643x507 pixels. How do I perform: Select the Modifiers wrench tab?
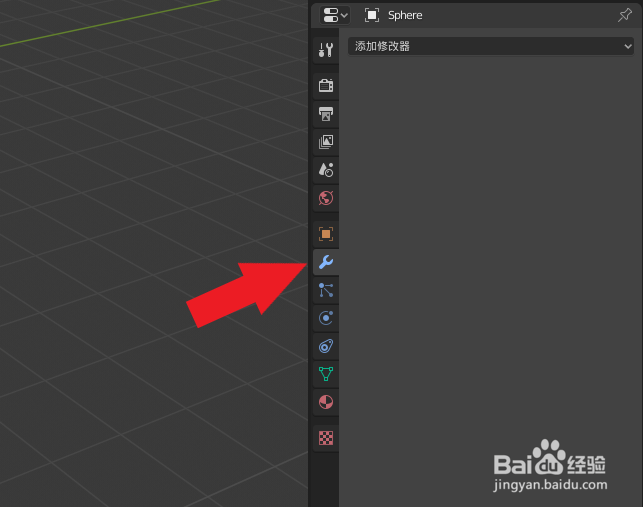coord(326,262)
